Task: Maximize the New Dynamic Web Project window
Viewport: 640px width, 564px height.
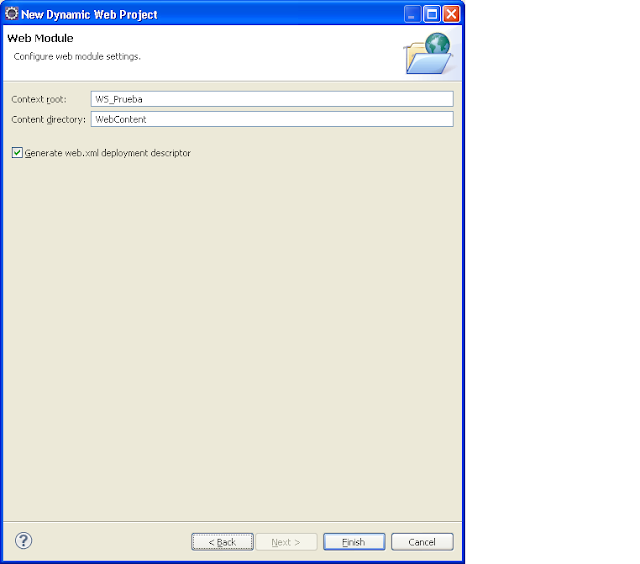Action: coord(432,14)
